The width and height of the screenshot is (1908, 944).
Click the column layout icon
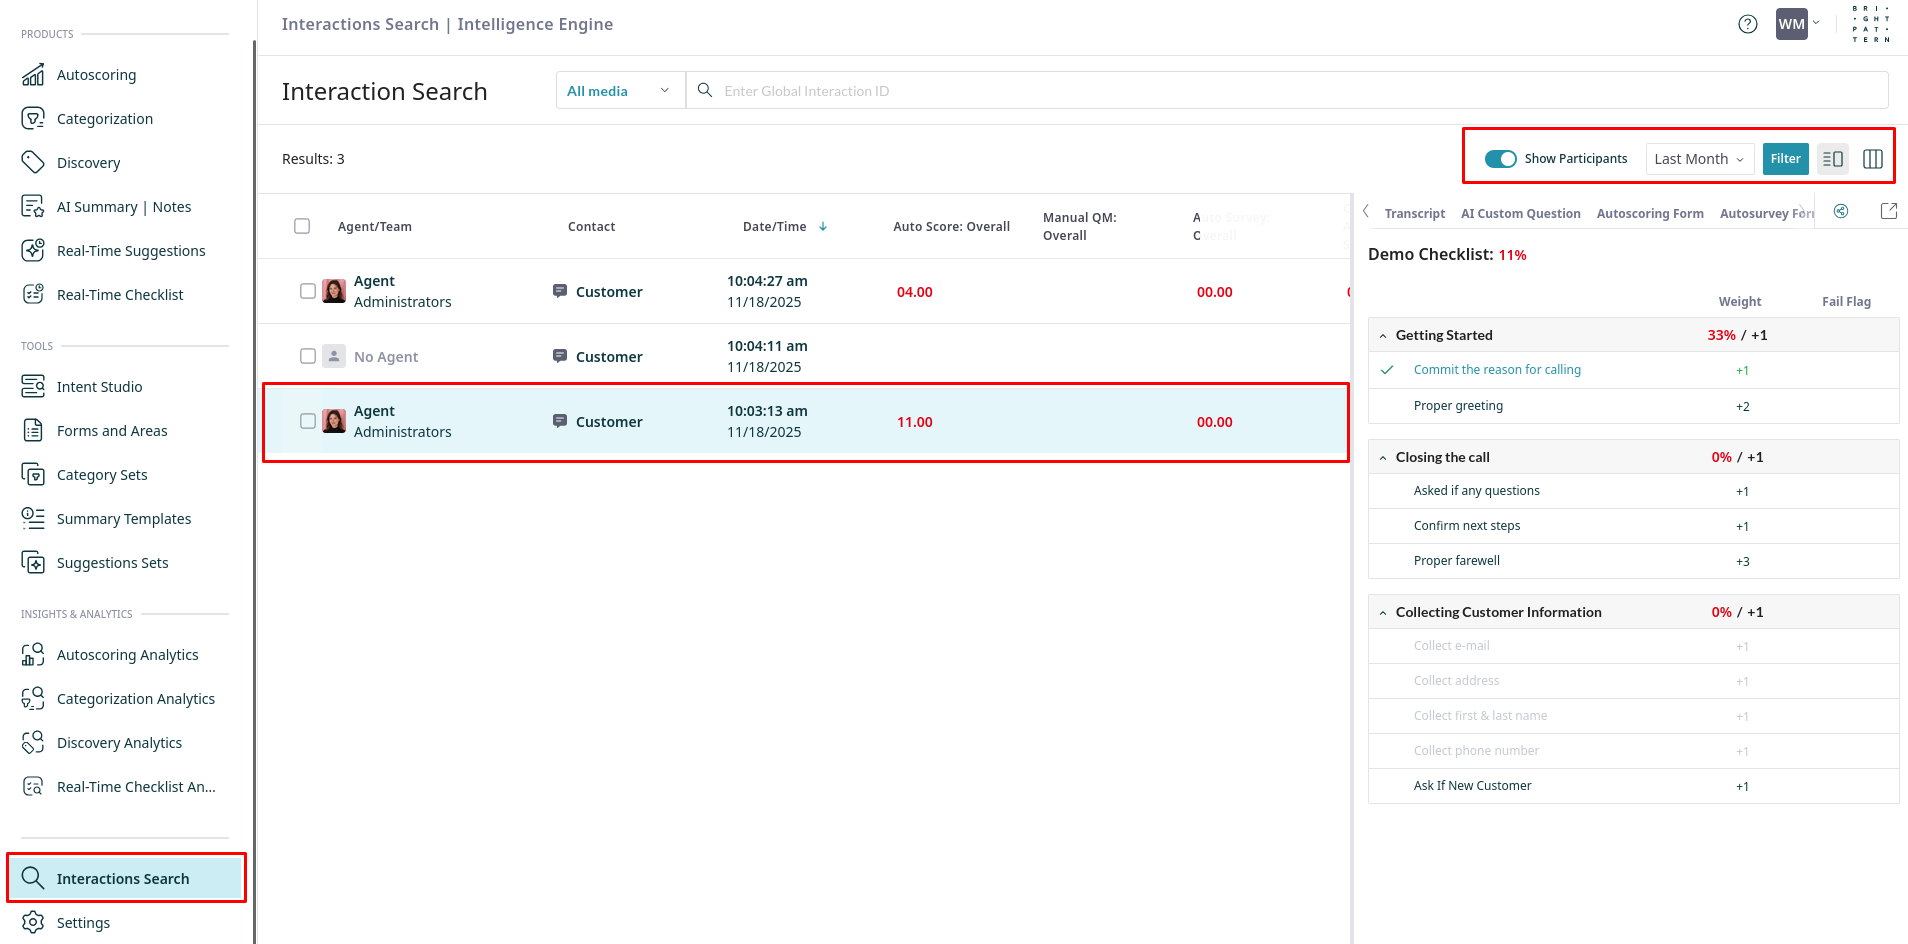[x=1872, y=159]
